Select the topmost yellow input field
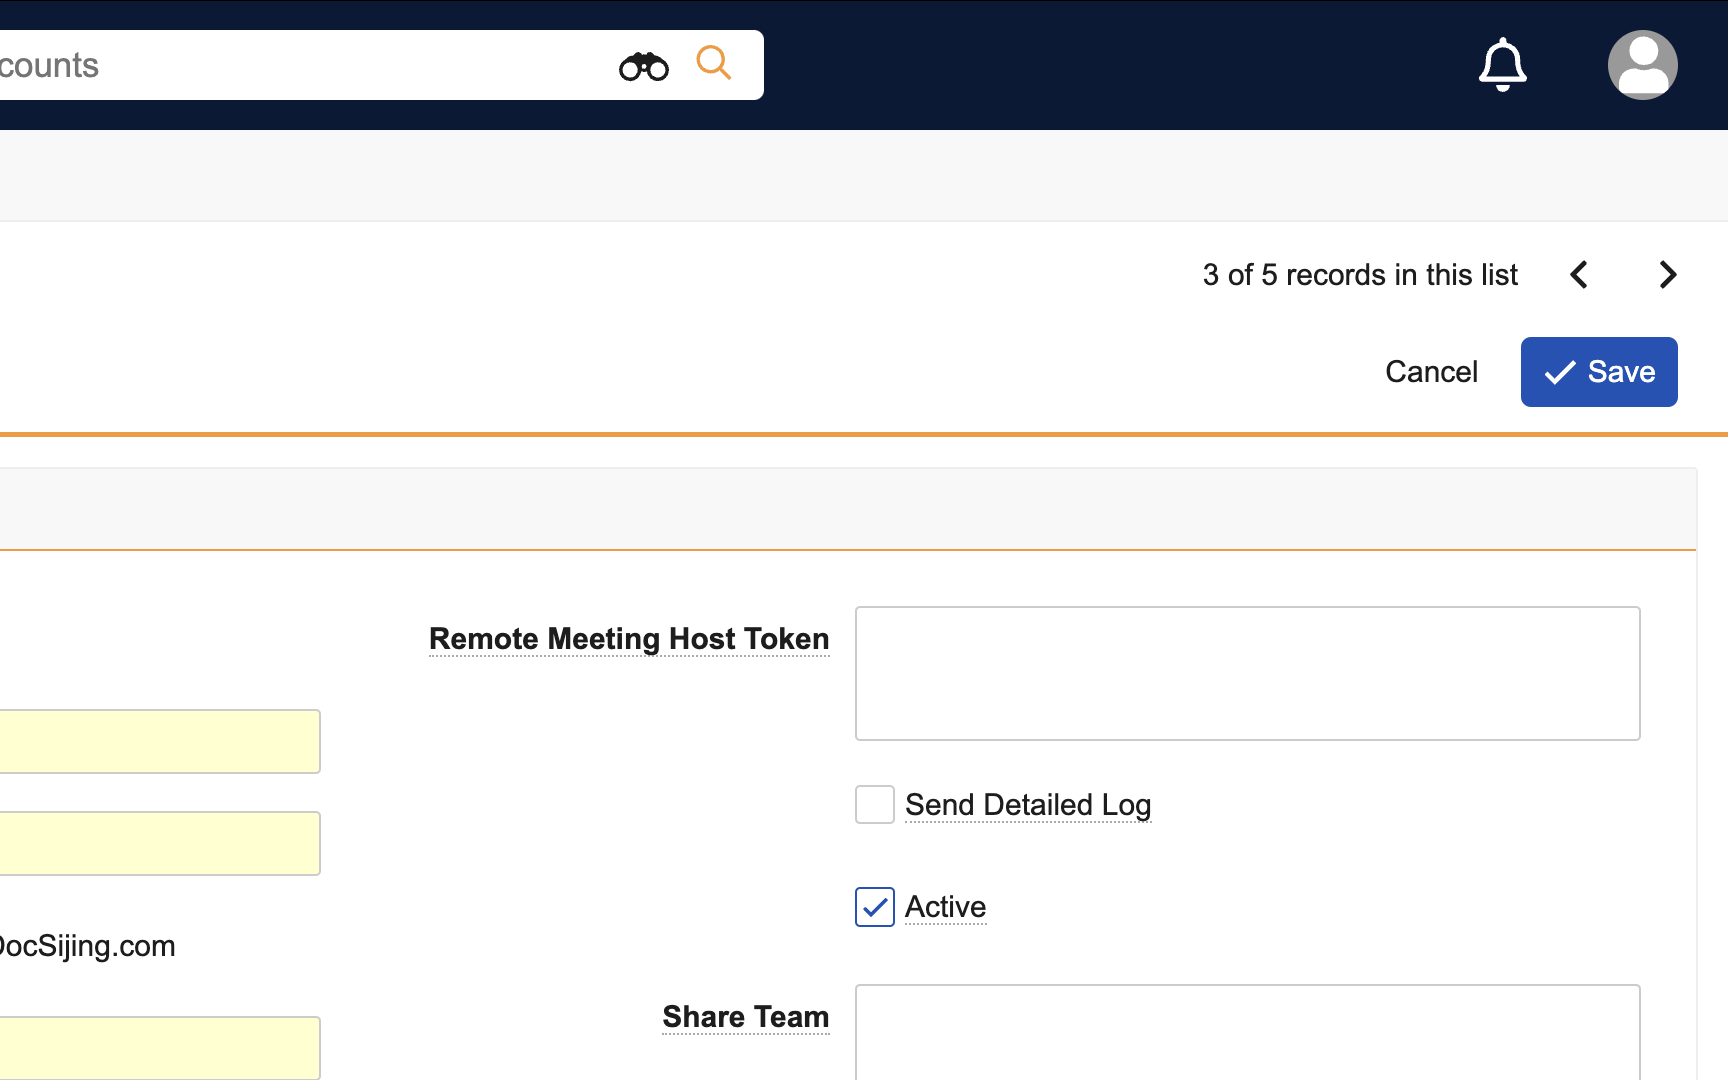 [x=160, y=741]
